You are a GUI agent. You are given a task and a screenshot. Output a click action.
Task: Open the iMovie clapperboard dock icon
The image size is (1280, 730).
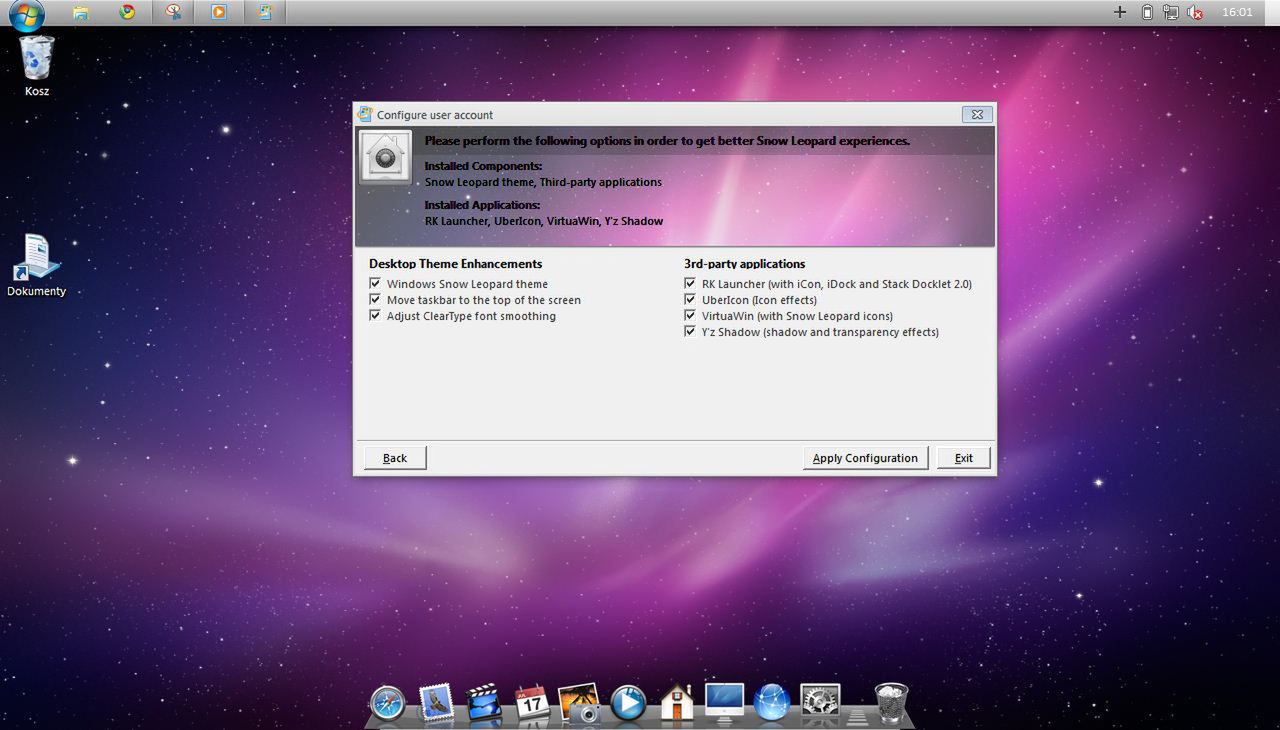(484, 703)
